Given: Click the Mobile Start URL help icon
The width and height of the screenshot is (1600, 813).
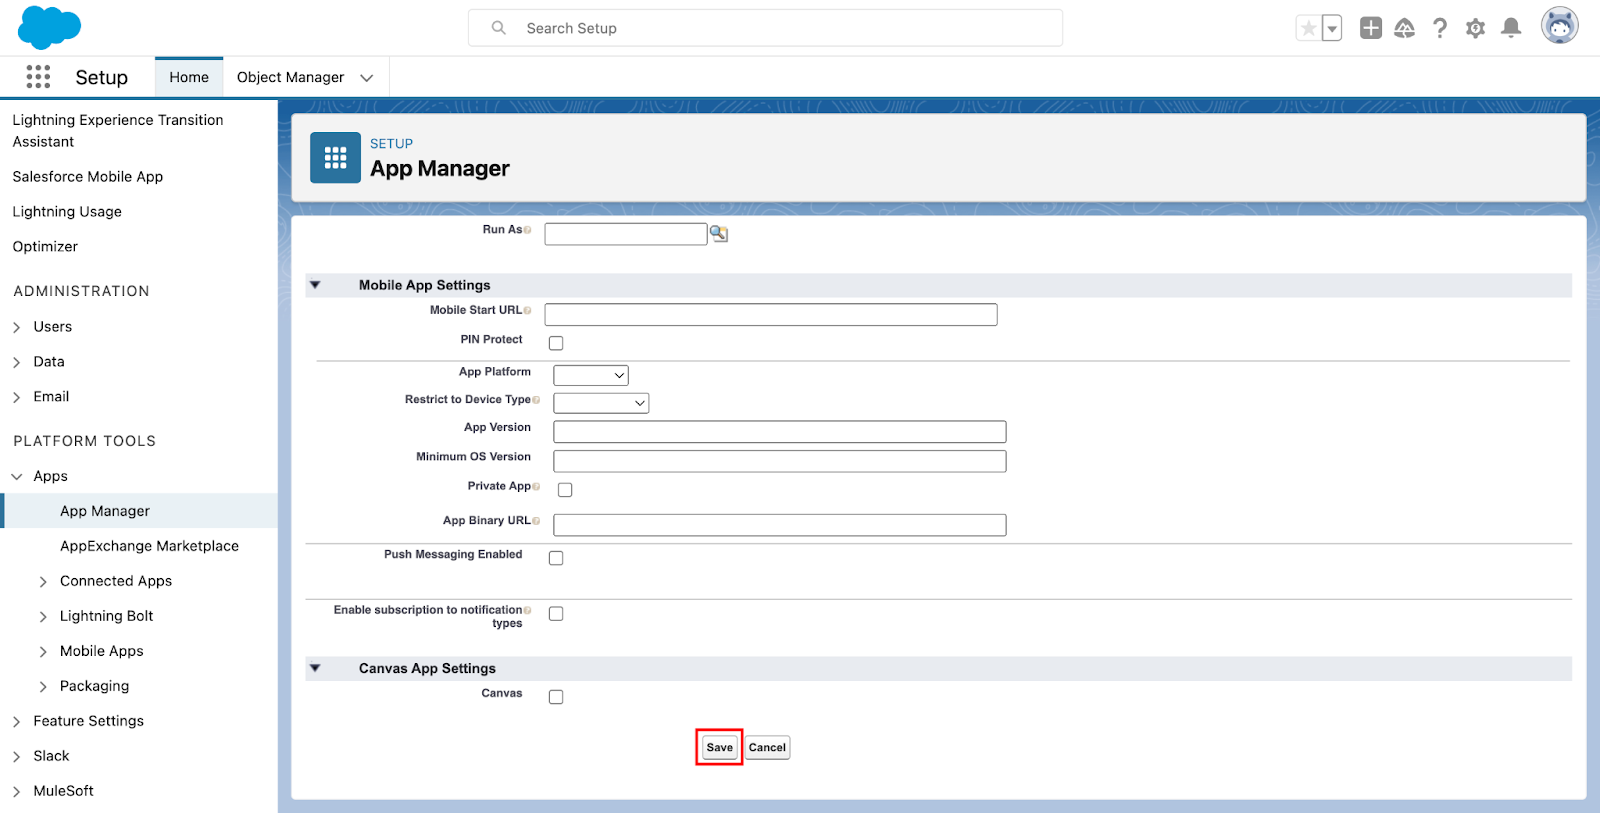Looking at the screenshot, I should tap(527, 311).
